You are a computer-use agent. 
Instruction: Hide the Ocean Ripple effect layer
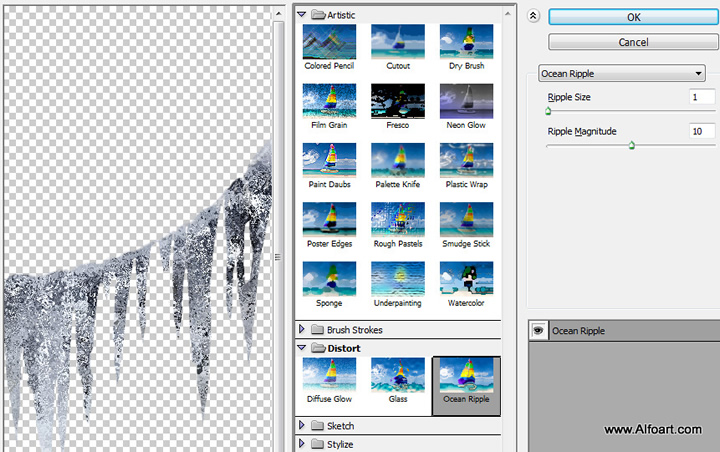(x=538, y=331)
